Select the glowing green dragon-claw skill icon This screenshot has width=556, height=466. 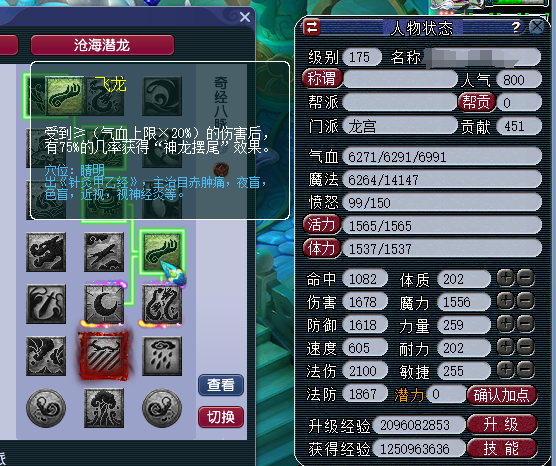162,252
